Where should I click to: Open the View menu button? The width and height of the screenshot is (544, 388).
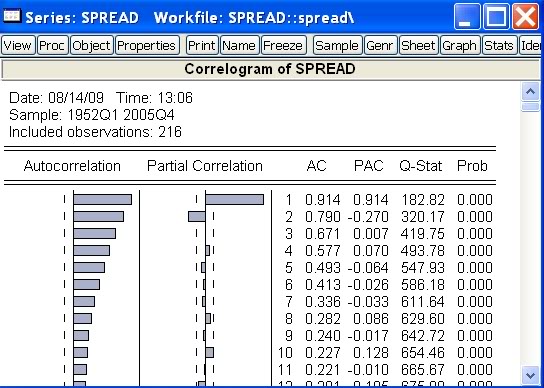coord(18,45)
